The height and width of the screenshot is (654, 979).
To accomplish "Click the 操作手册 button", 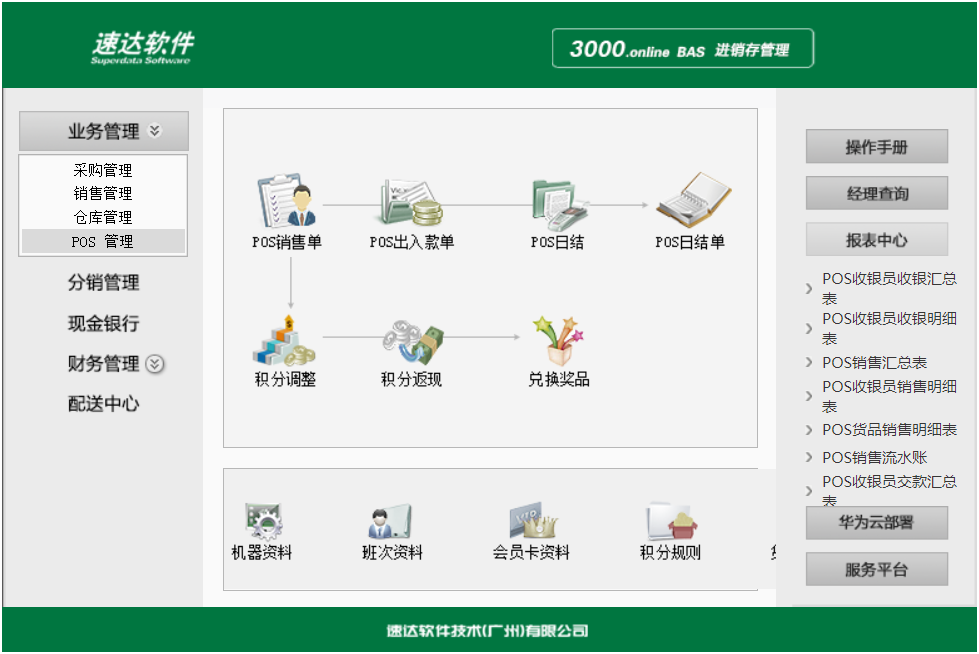I will pos(877,147).
